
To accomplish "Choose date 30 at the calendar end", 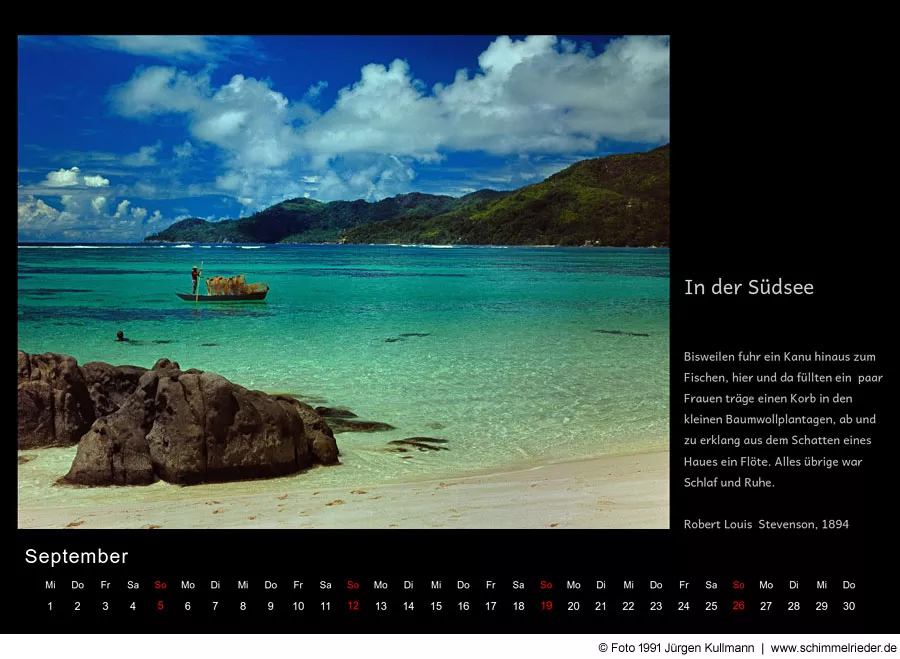I will click(849, 606).
